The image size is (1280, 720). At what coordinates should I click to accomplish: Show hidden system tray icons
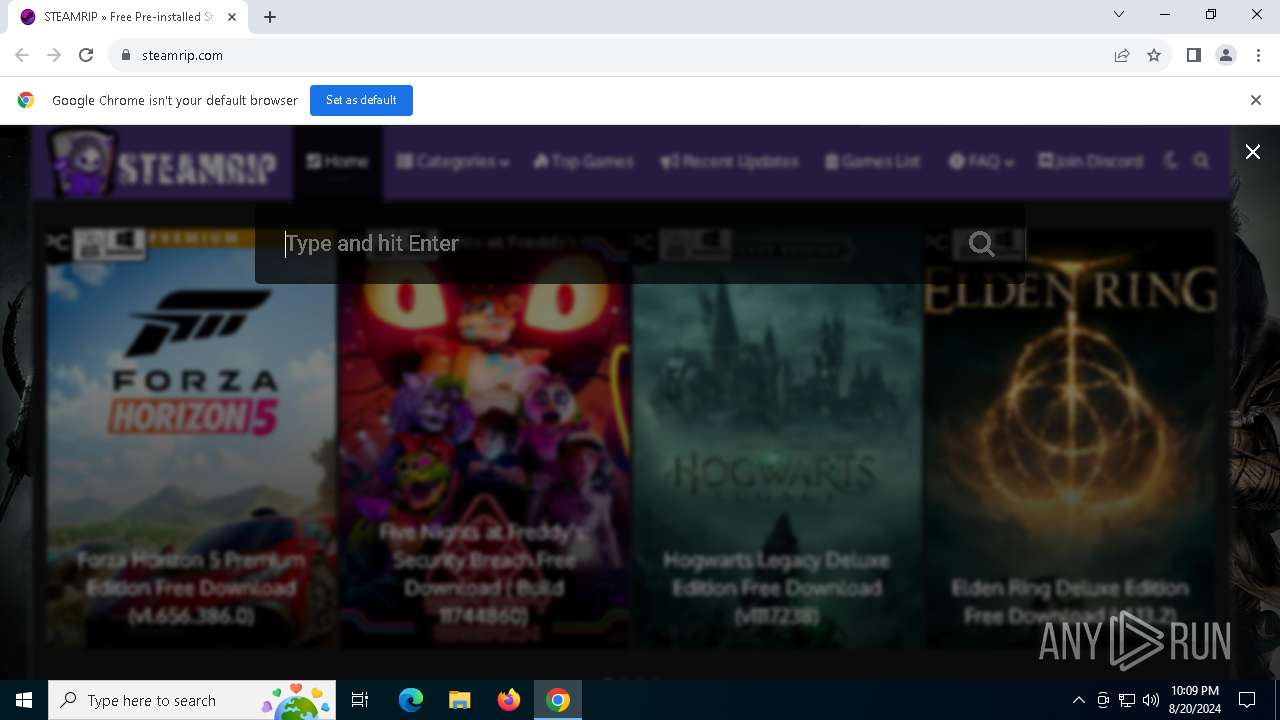(x=1078, y=700)
